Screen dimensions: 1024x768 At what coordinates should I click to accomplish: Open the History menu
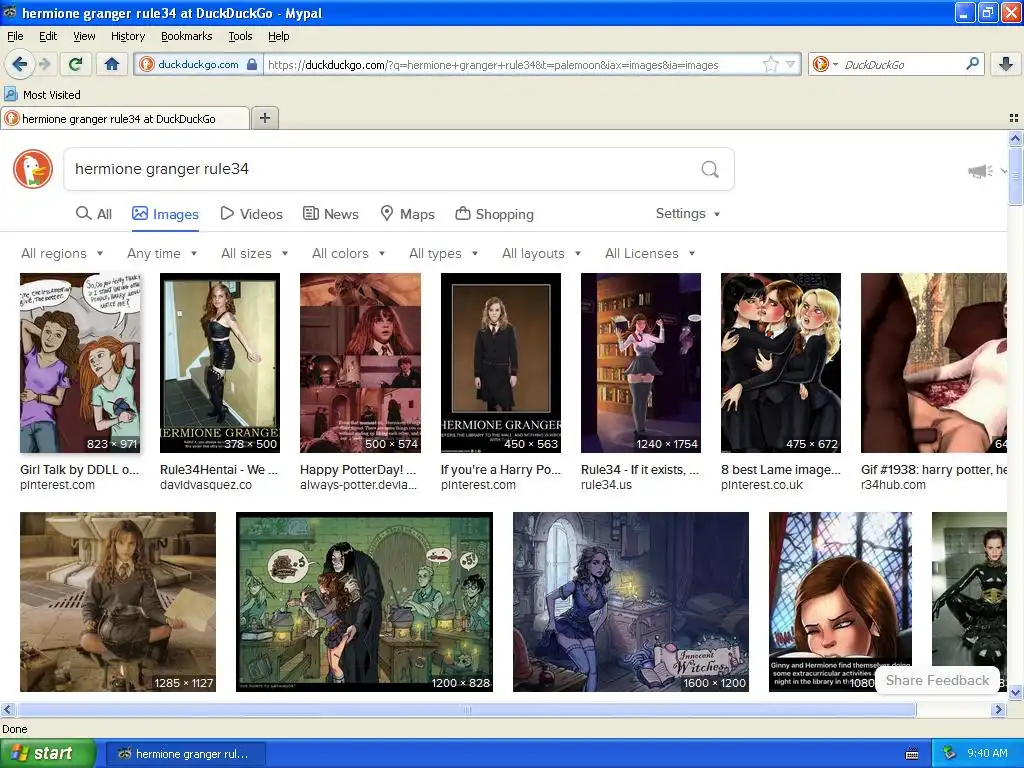pos(127,36)
